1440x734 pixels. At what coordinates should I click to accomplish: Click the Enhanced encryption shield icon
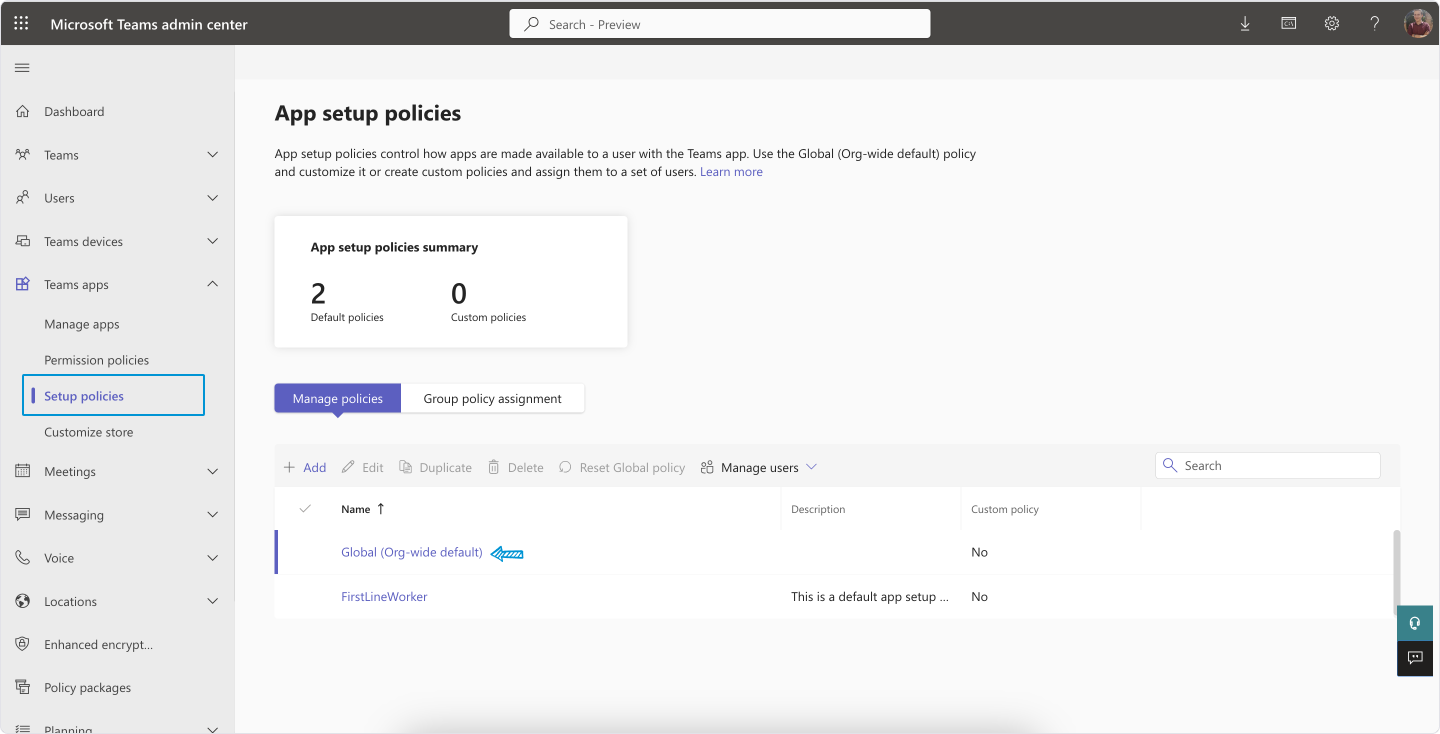pos(23,644)
